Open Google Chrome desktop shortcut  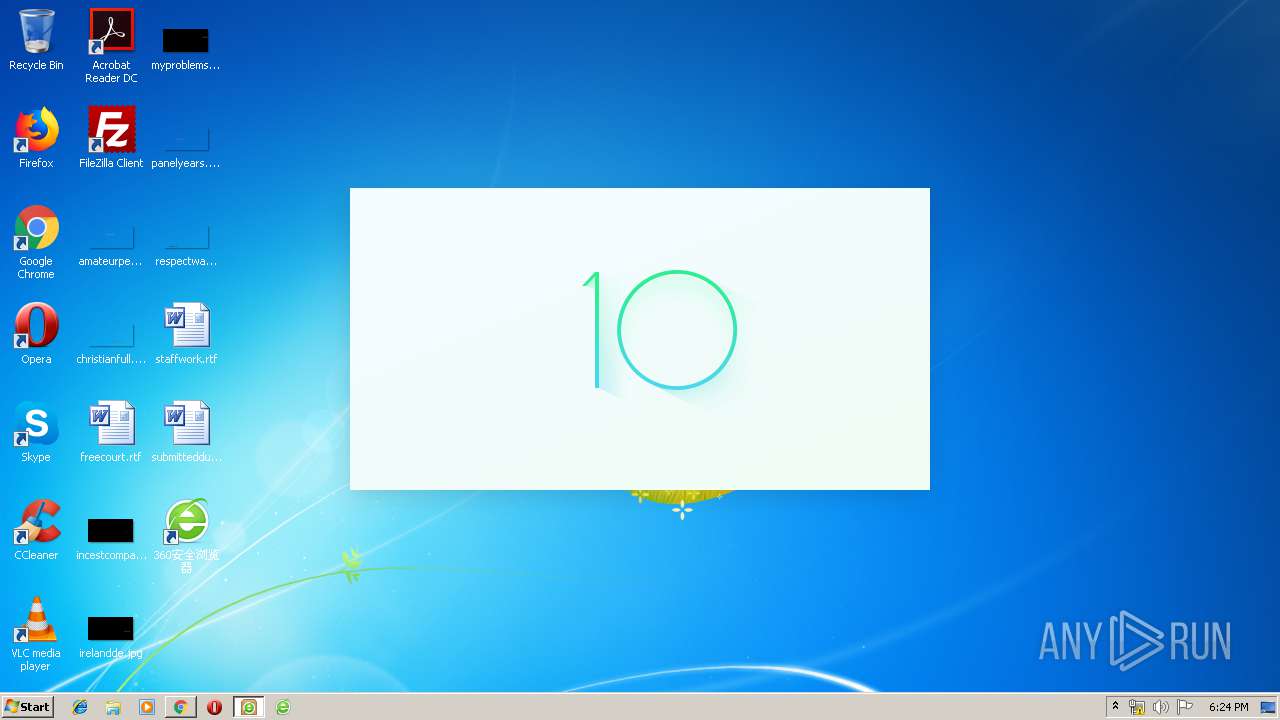tap(36, 243)
